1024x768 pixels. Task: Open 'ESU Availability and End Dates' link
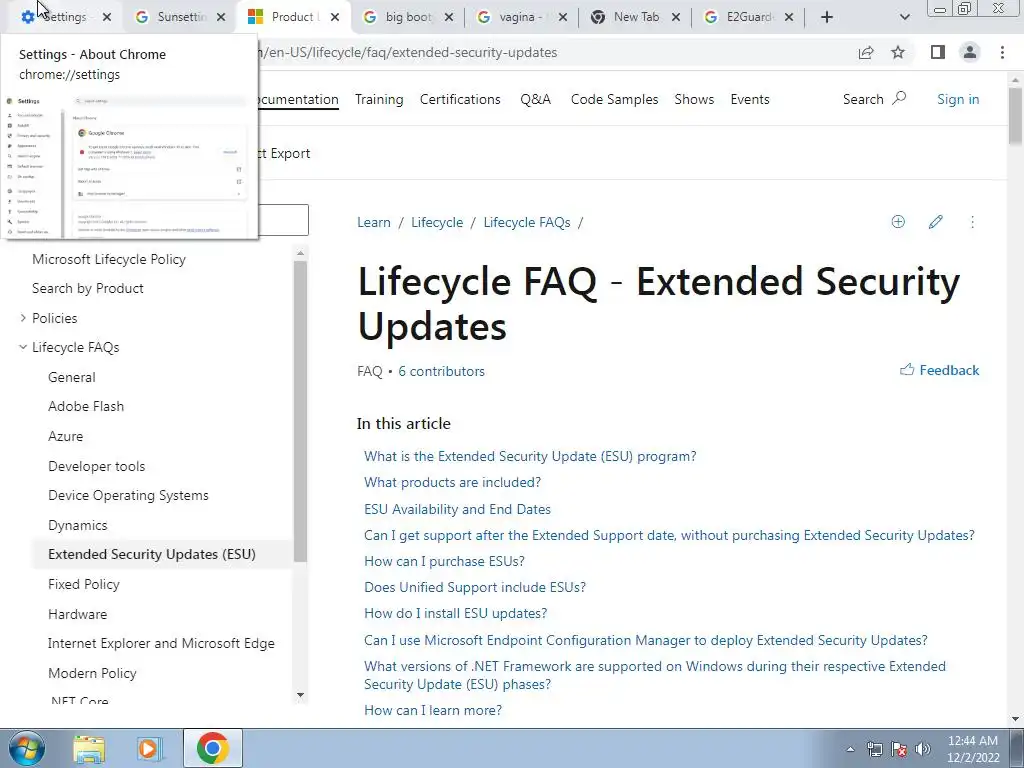tap(457, 509)
